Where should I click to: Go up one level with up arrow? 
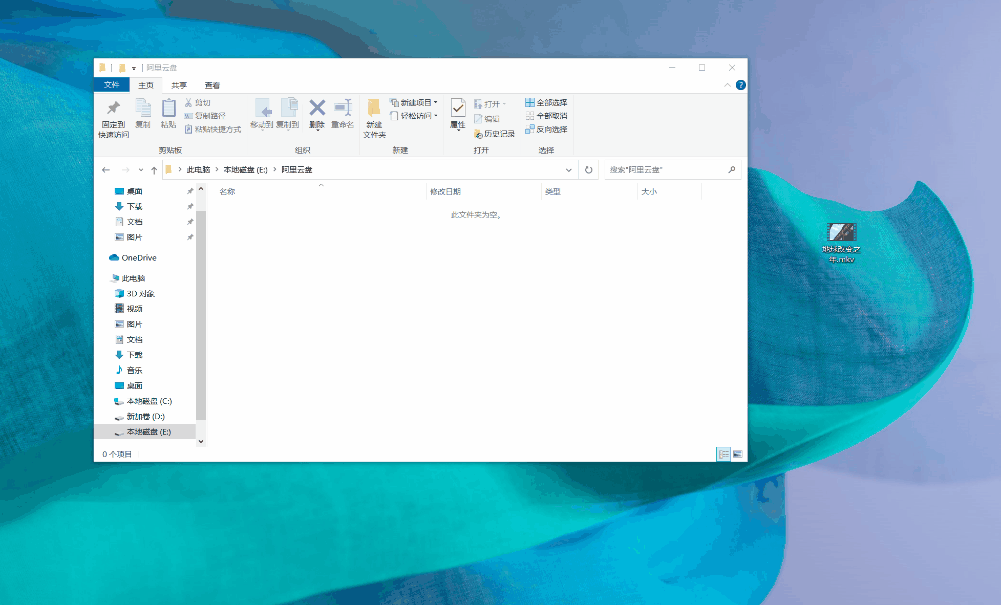pyautogui.click(x=153, y=170)
